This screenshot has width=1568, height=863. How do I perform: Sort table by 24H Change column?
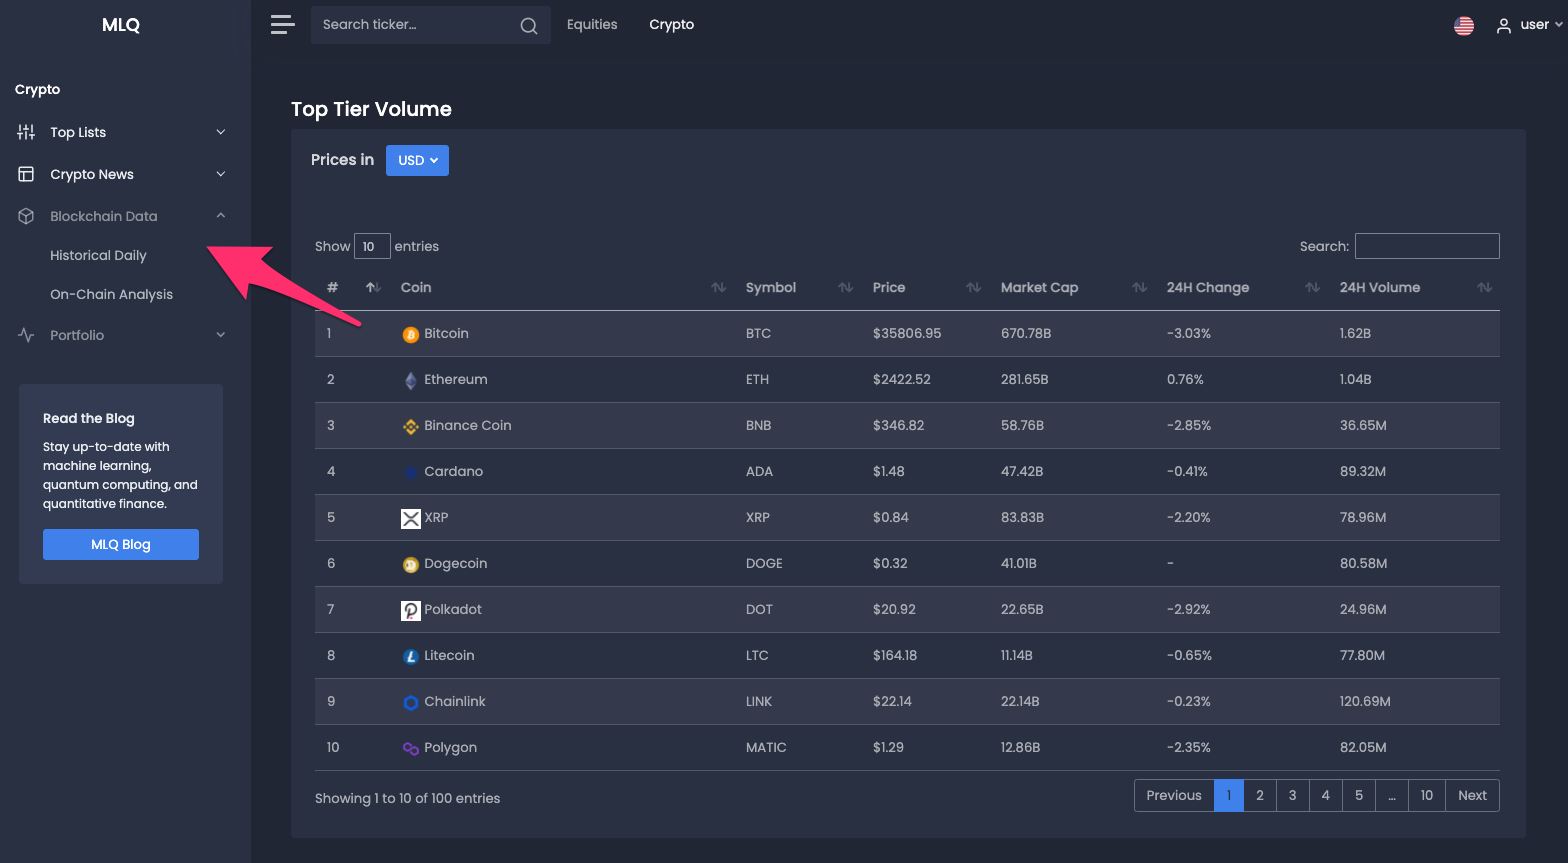(x=1312, y=288)
